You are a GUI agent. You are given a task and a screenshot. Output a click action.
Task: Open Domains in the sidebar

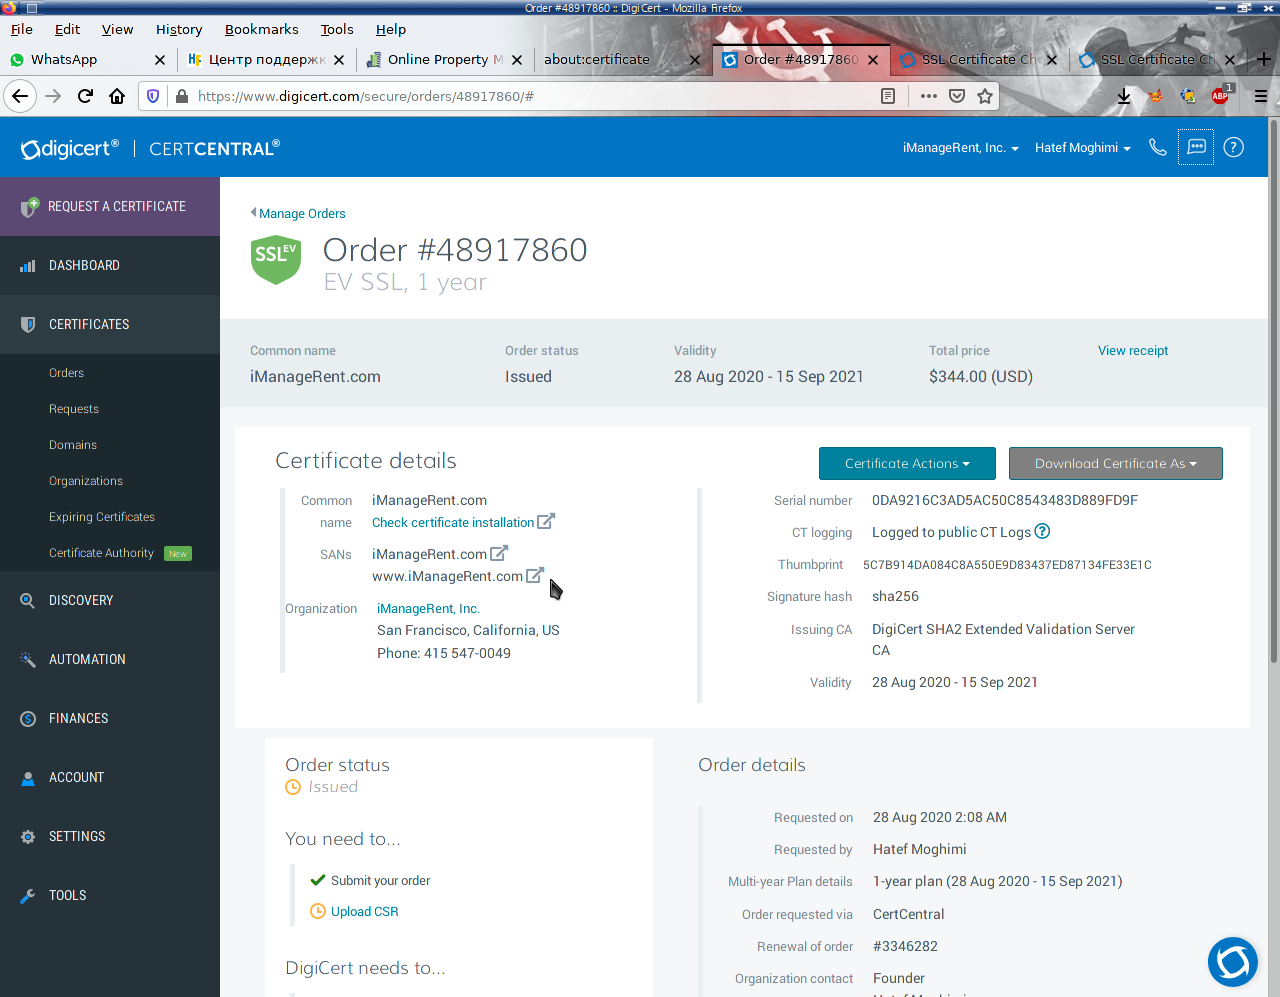click(73, 445)
